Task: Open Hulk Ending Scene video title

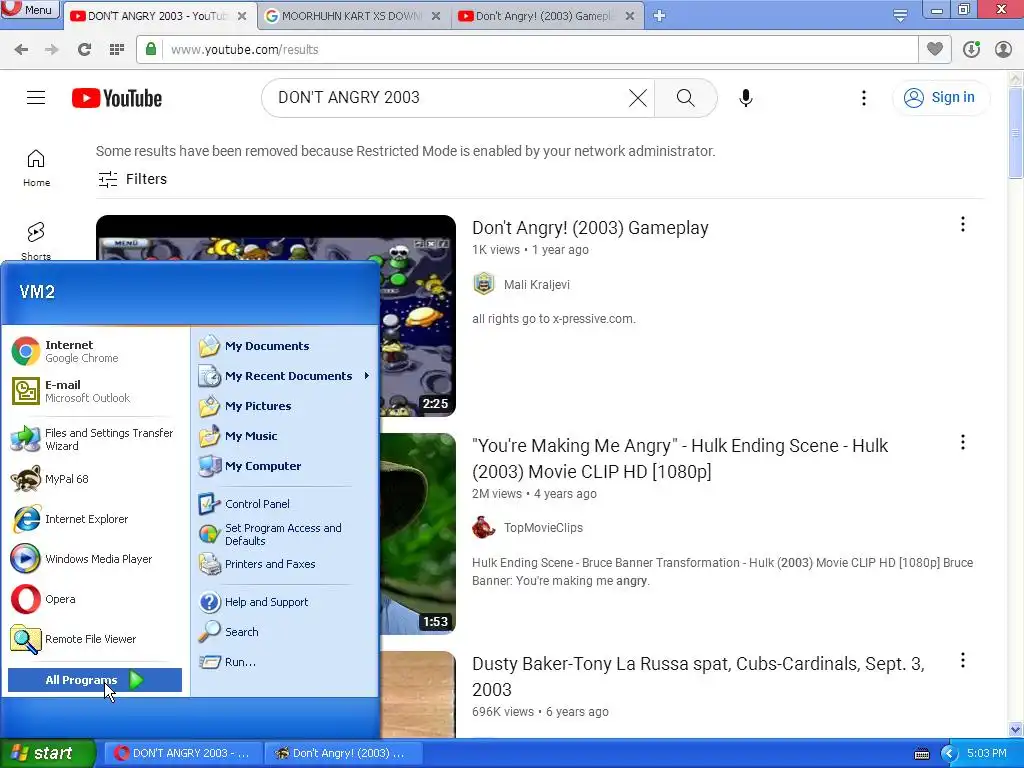Action: coord(680,458)
